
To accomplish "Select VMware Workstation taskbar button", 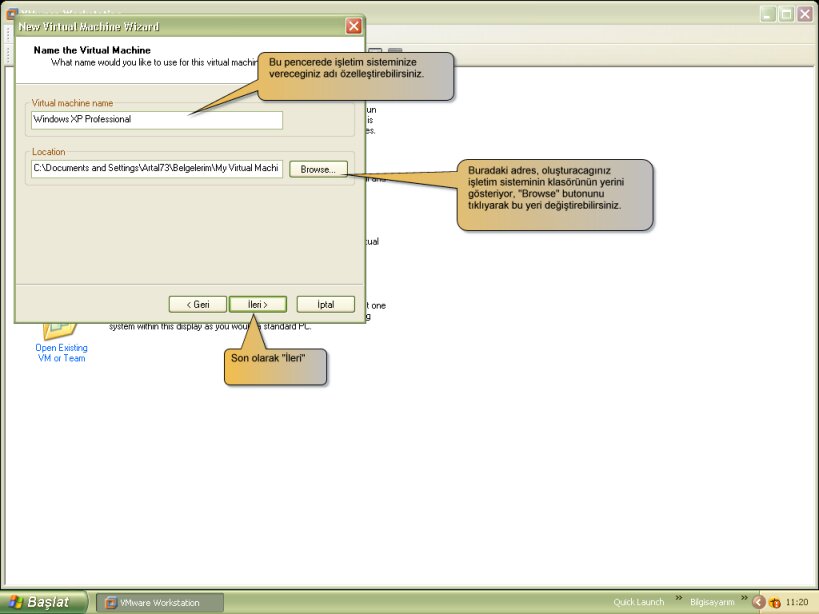I will tap(160, 603).
